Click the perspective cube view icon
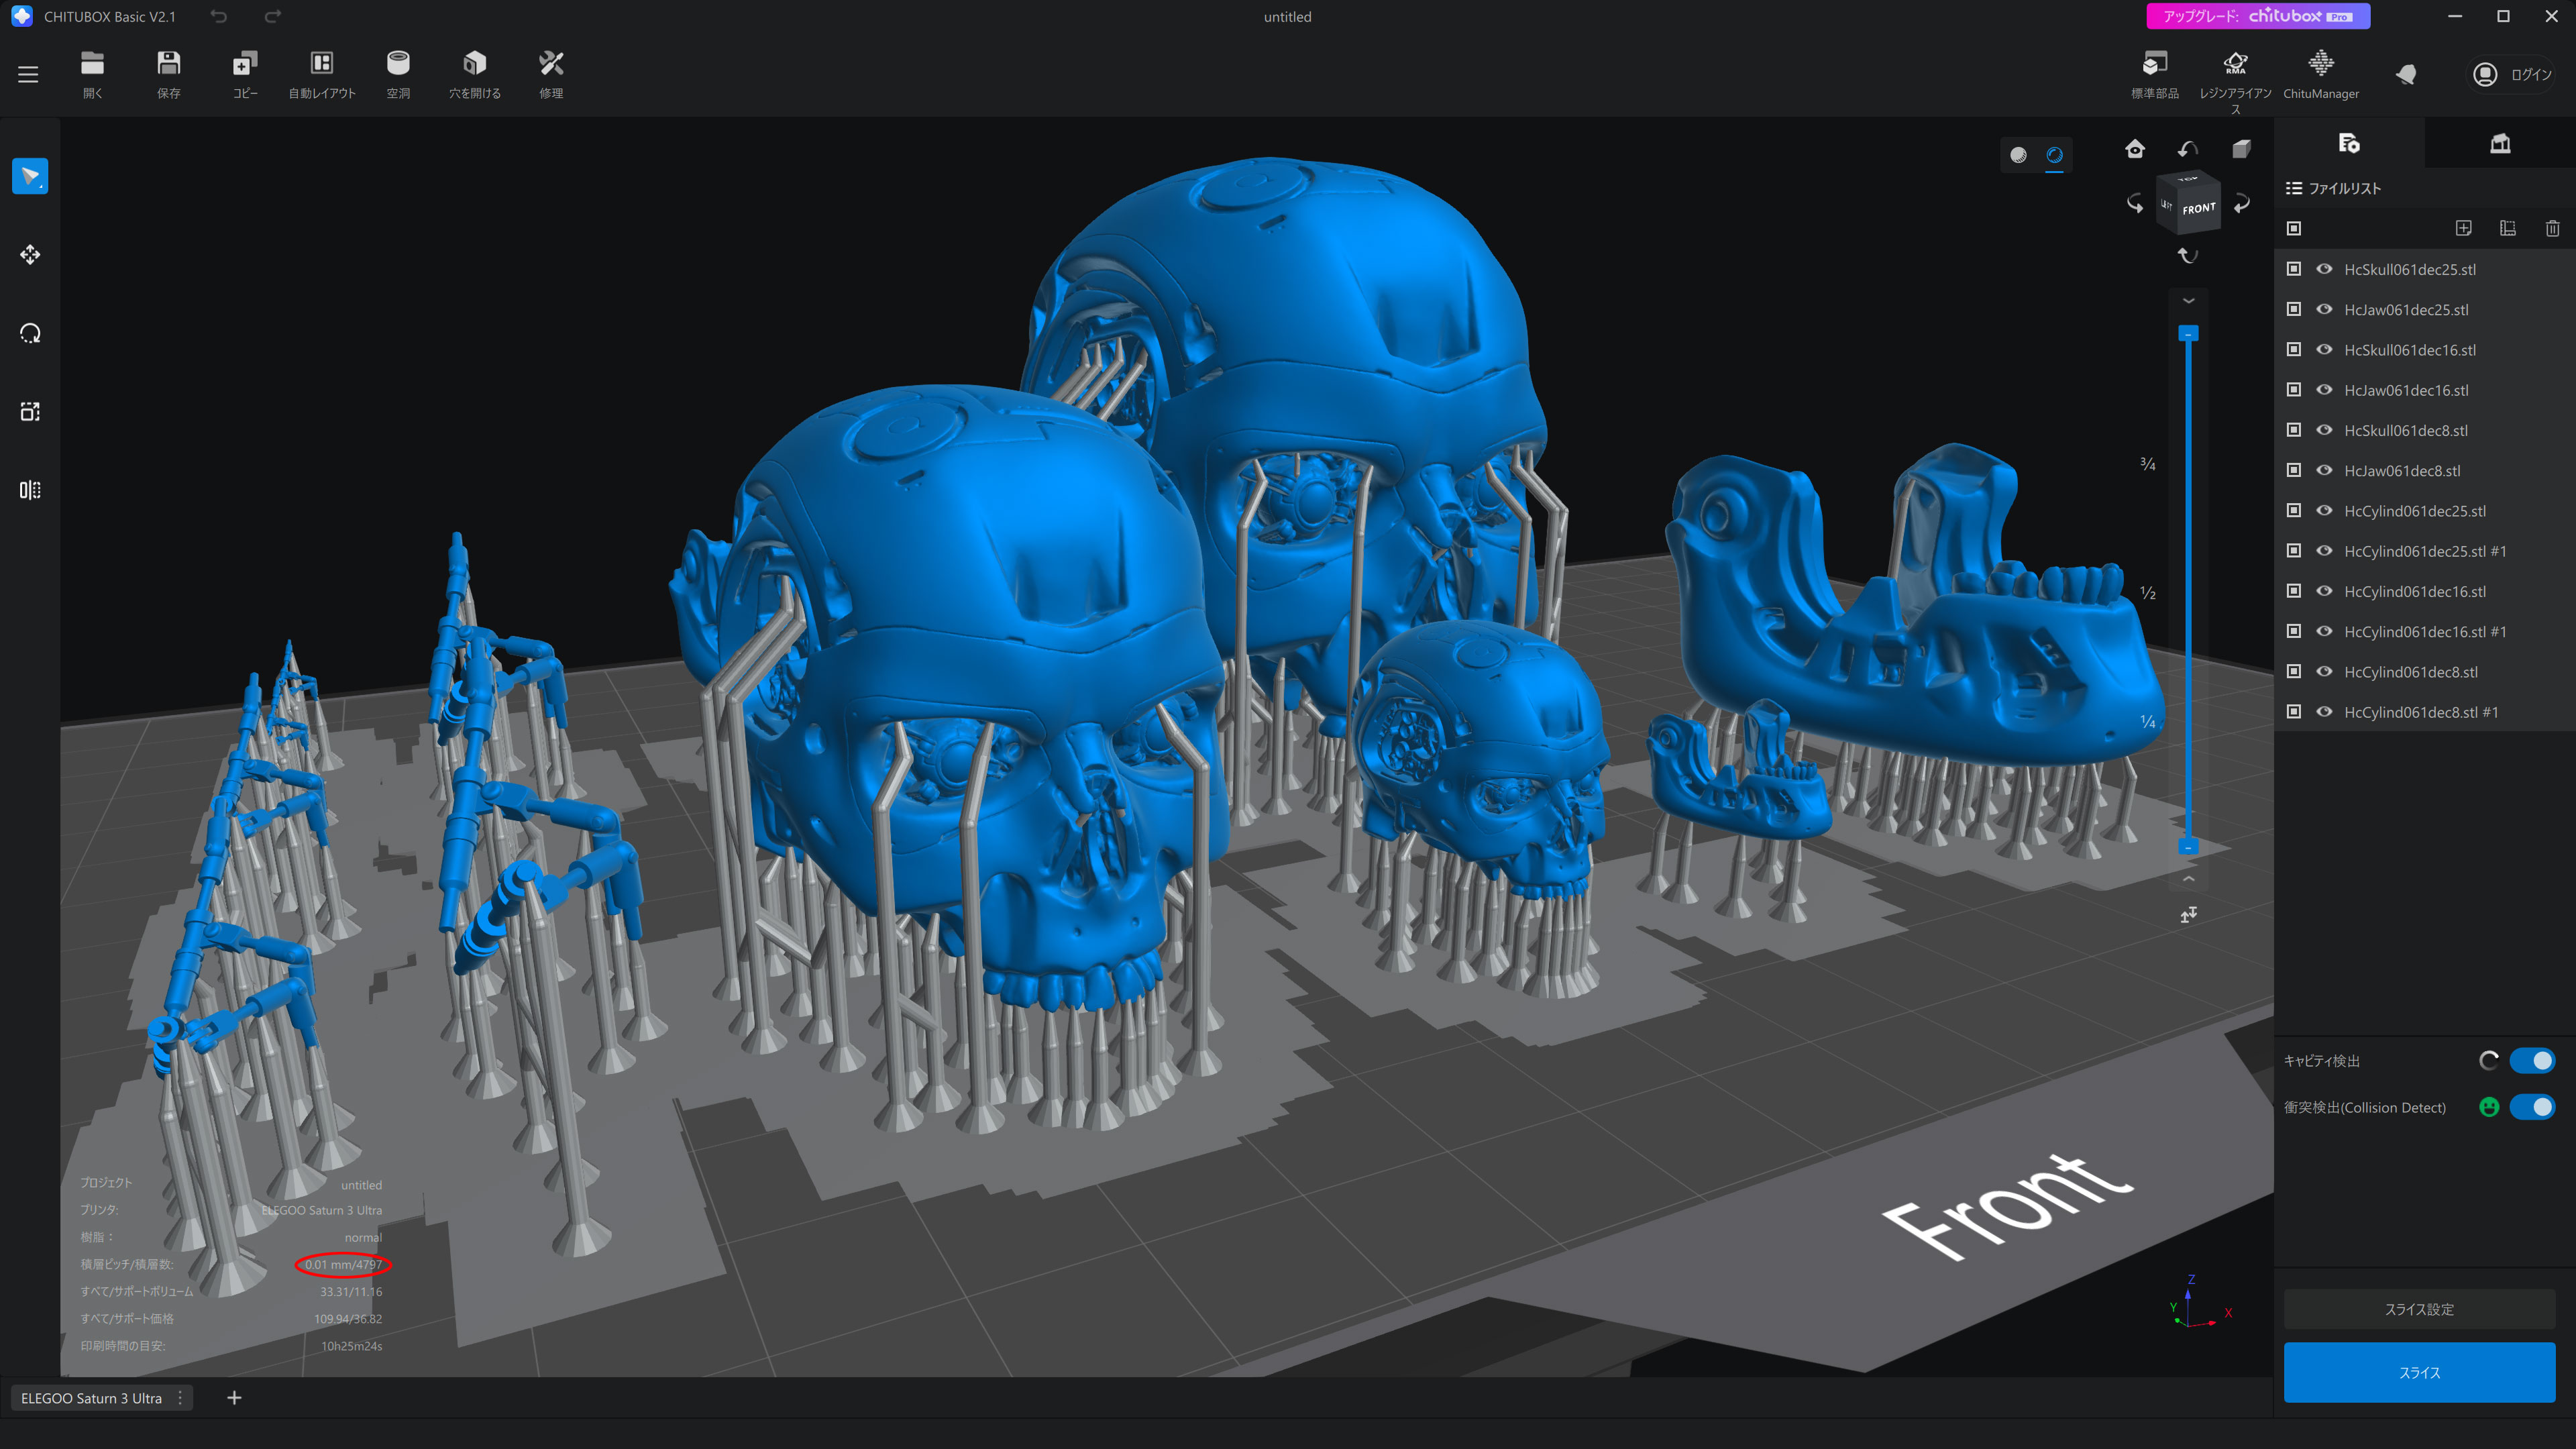The width and height of the screenshot is (2576, 1449). (x=2242, y=149)
